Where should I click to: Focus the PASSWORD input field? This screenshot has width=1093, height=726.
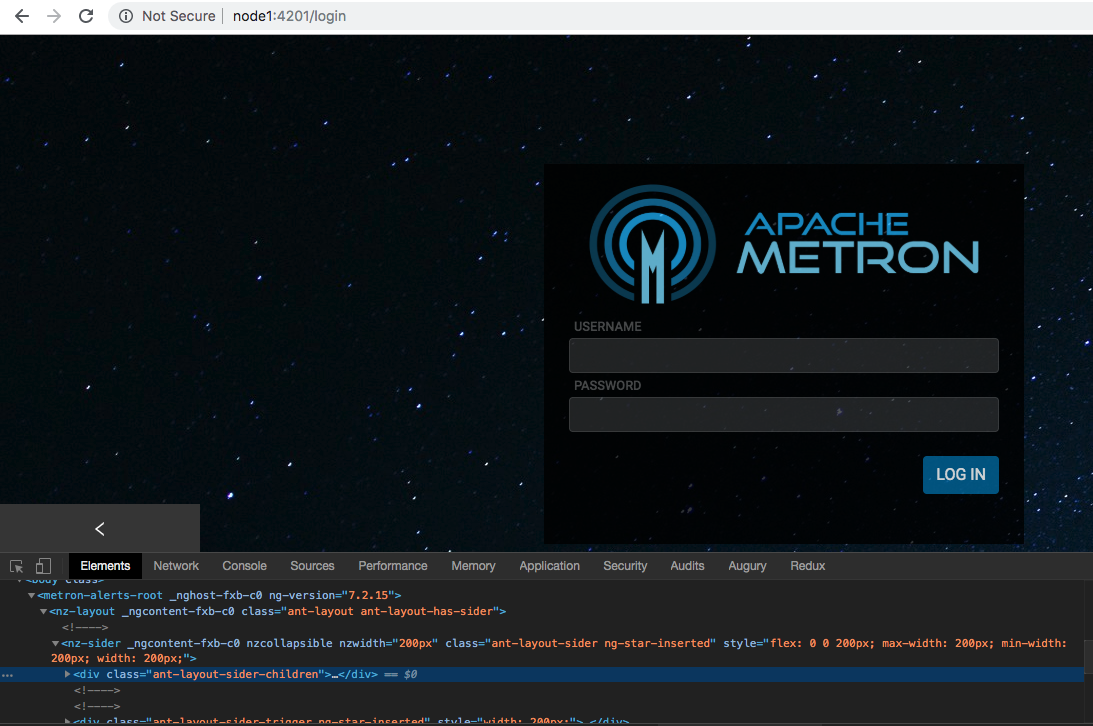click(x=784, y=415)
